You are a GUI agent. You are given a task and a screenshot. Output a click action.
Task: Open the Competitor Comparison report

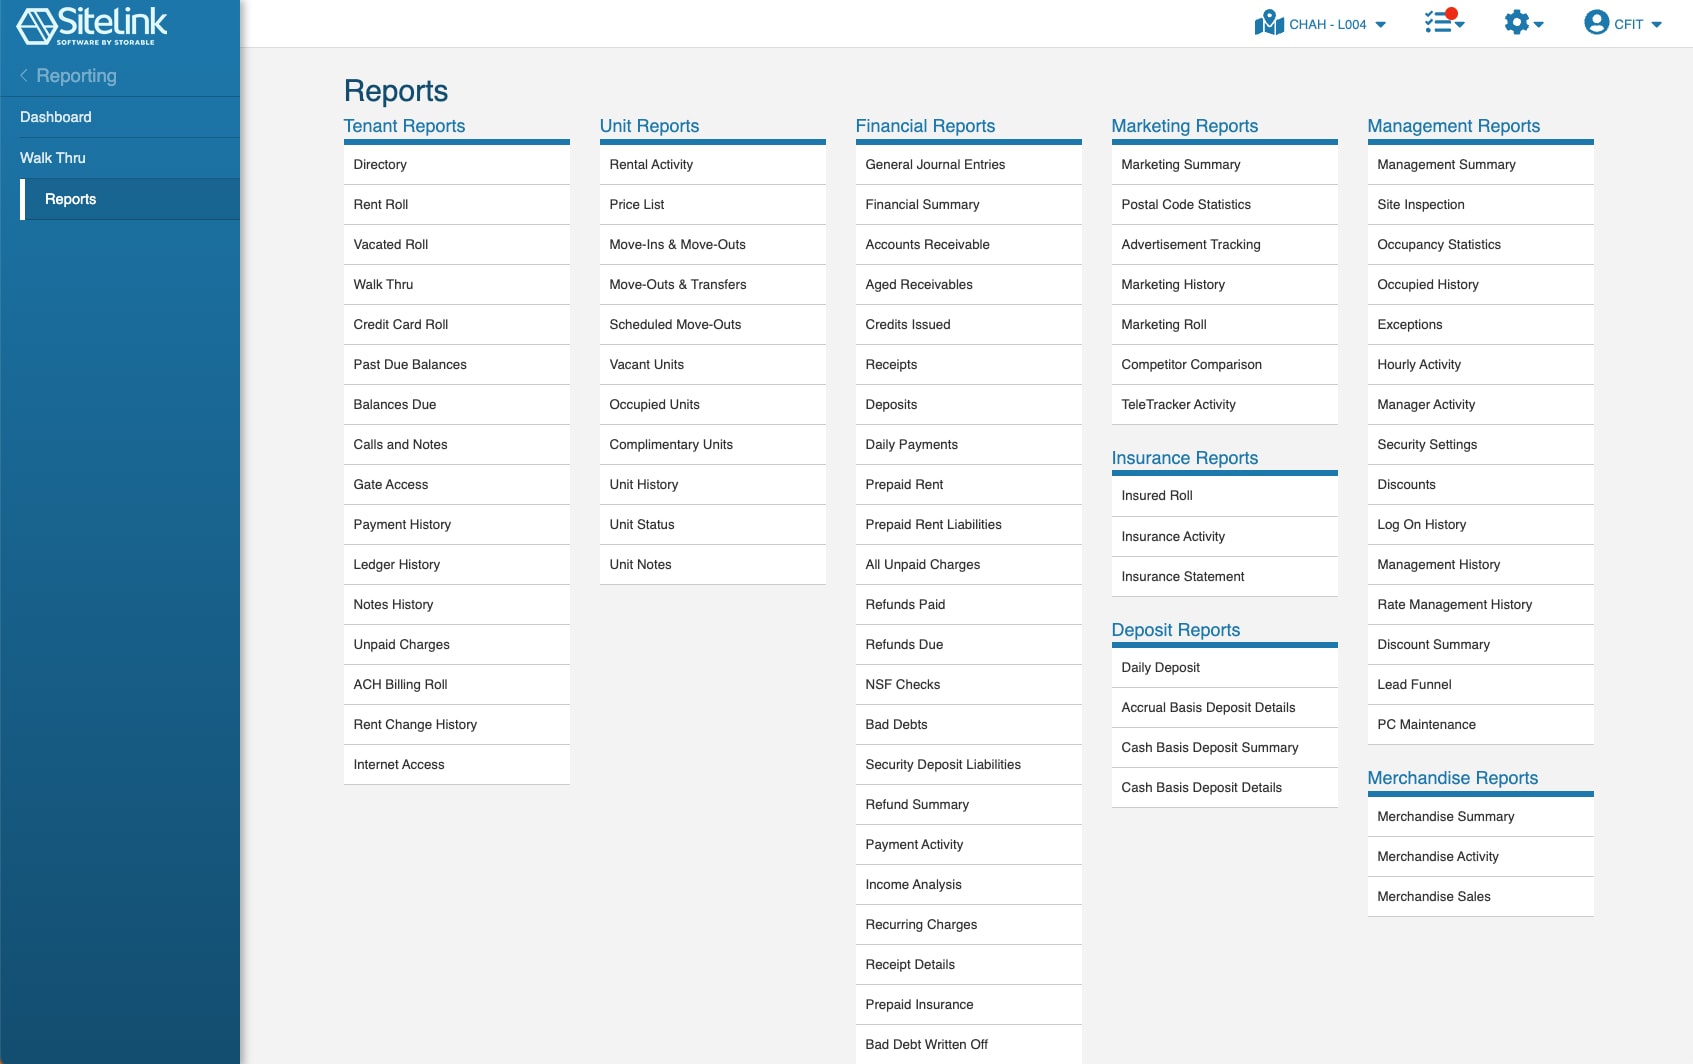[x=1191, y=364]
